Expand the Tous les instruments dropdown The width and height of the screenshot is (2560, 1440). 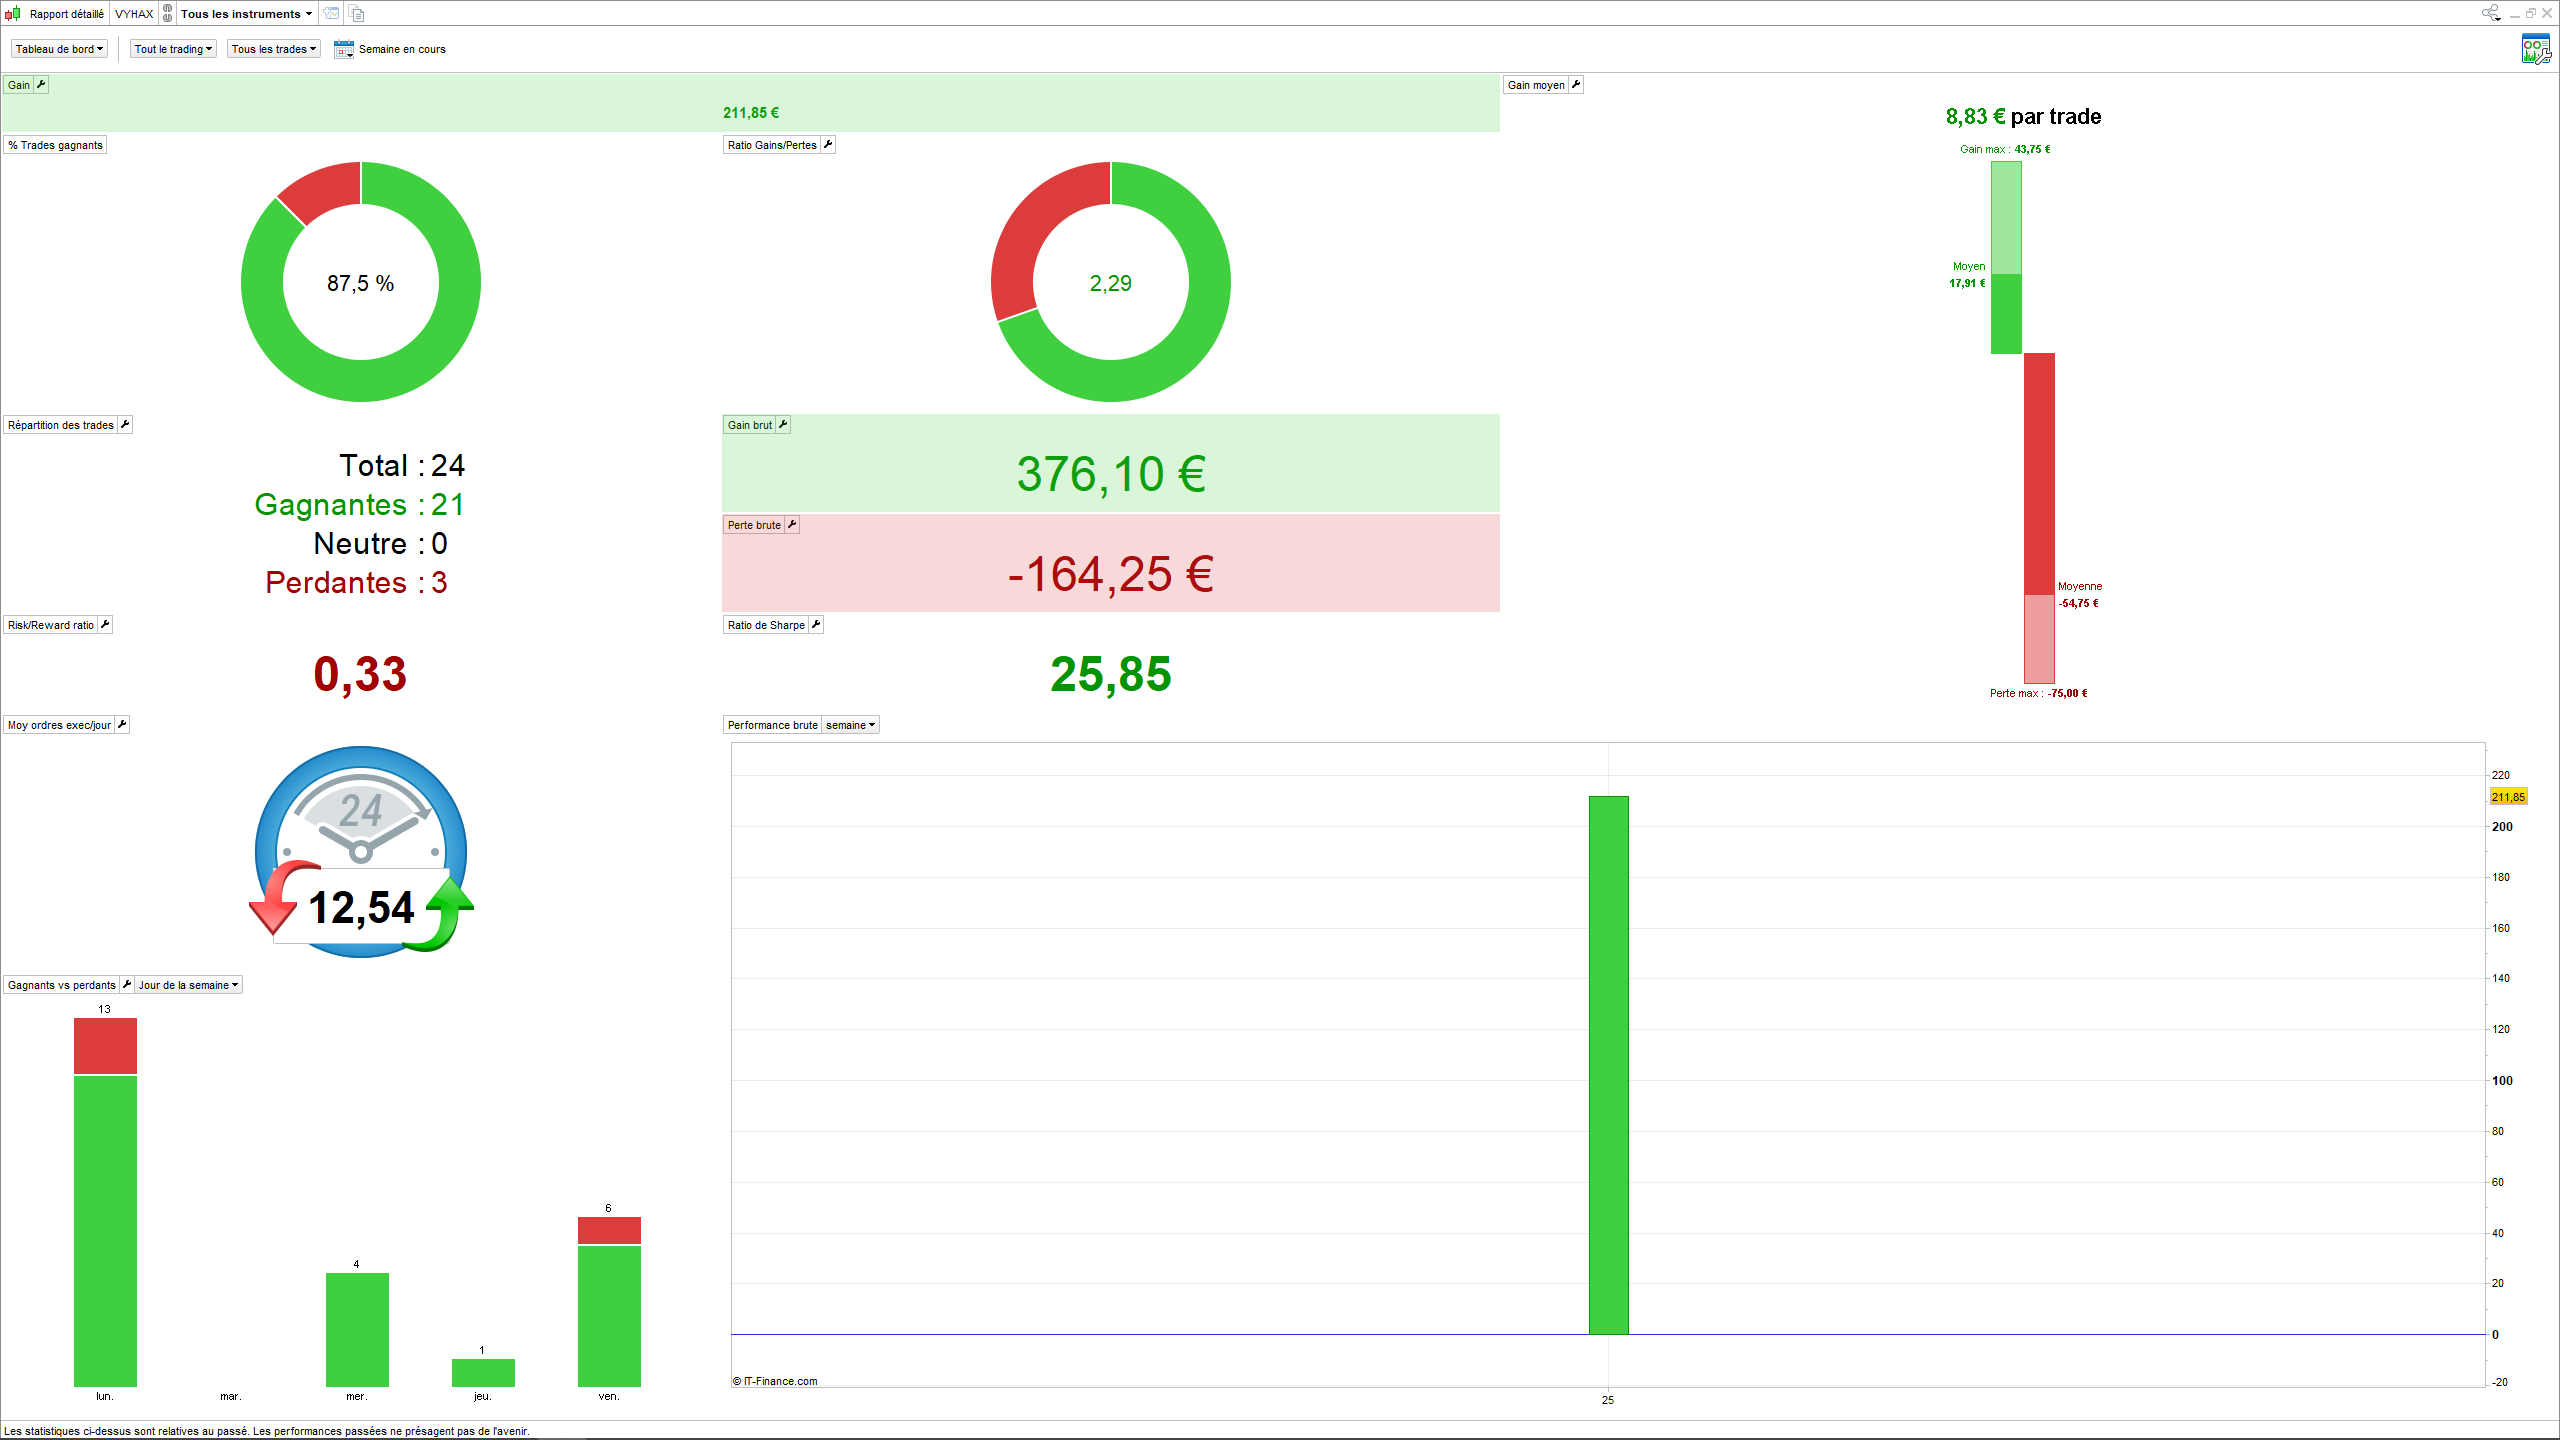coord(246,14)
